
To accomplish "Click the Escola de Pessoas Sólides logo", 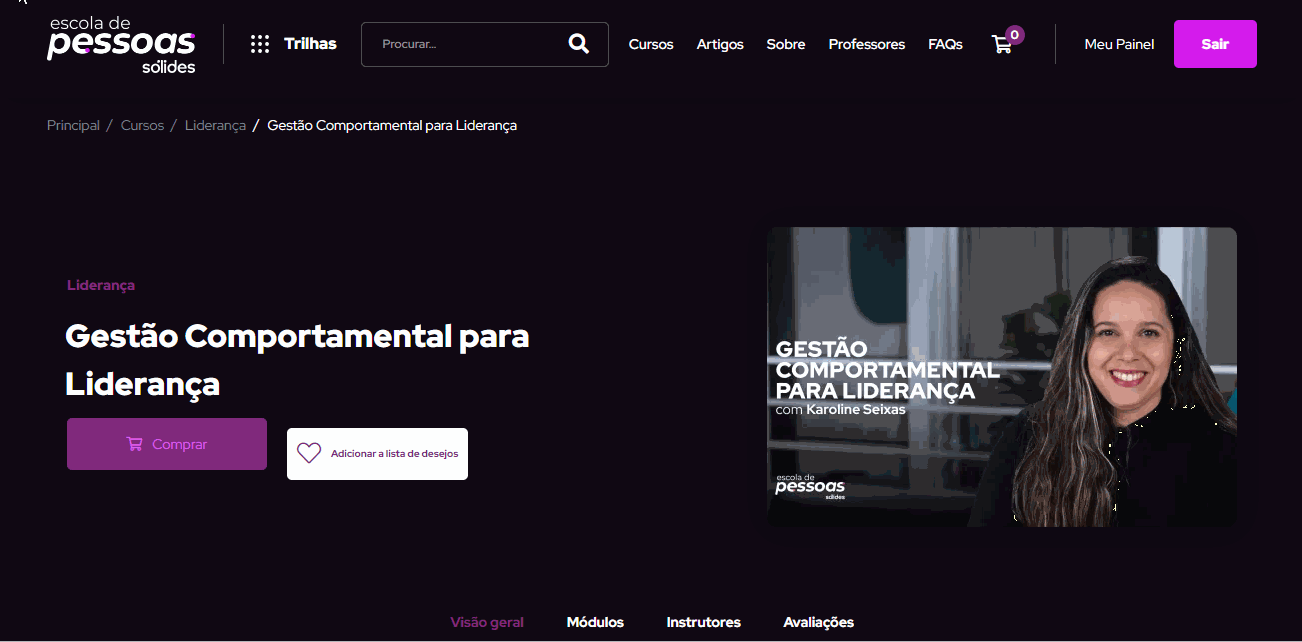I will (121, 44).
